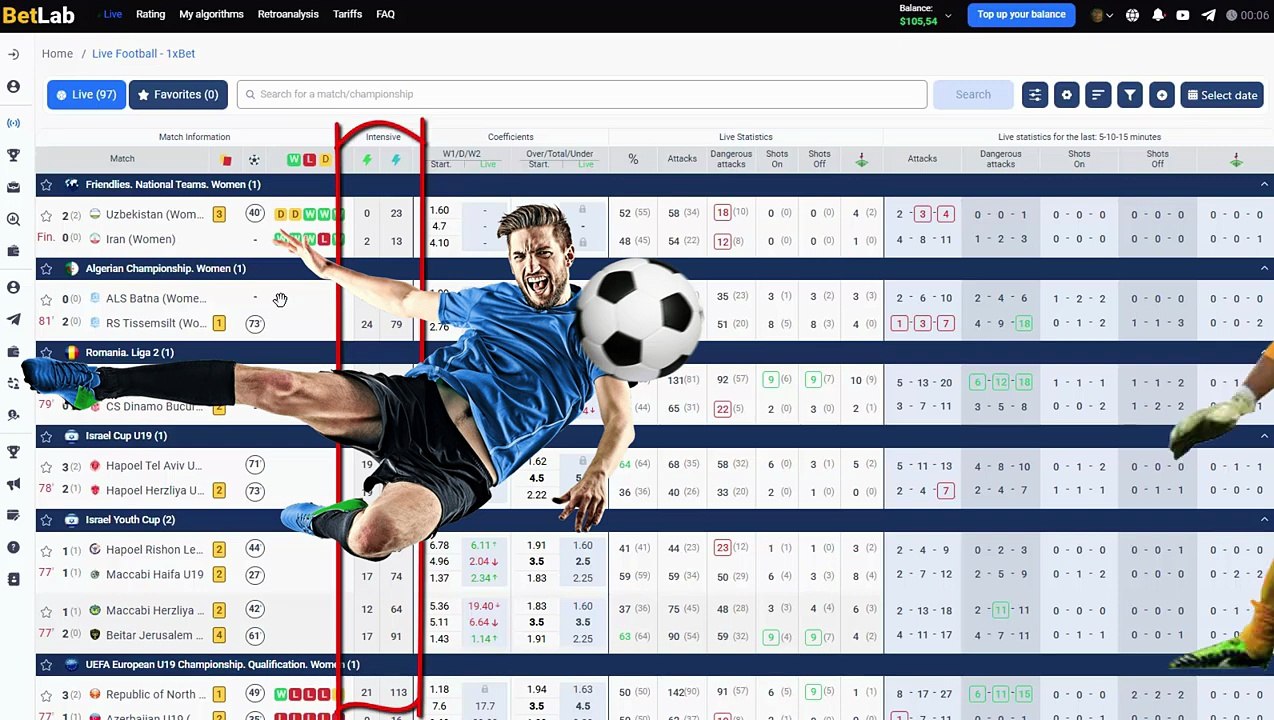Click the W/L/D form column header
Image resolution: width=1274 pixels, height=720 pixels.
tap(309, 160)
